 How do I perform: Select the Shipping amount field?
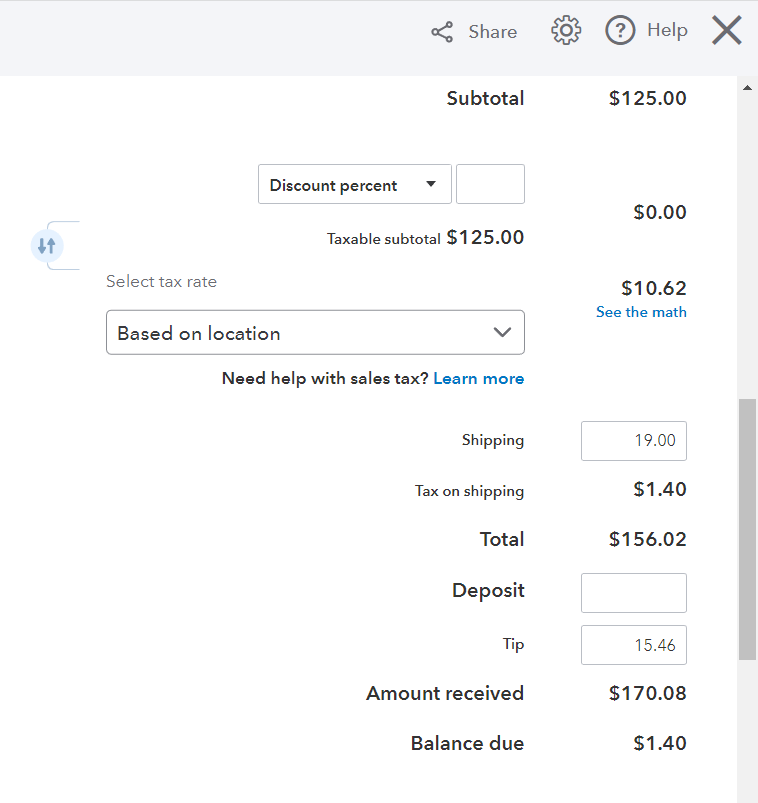[633, 441]
